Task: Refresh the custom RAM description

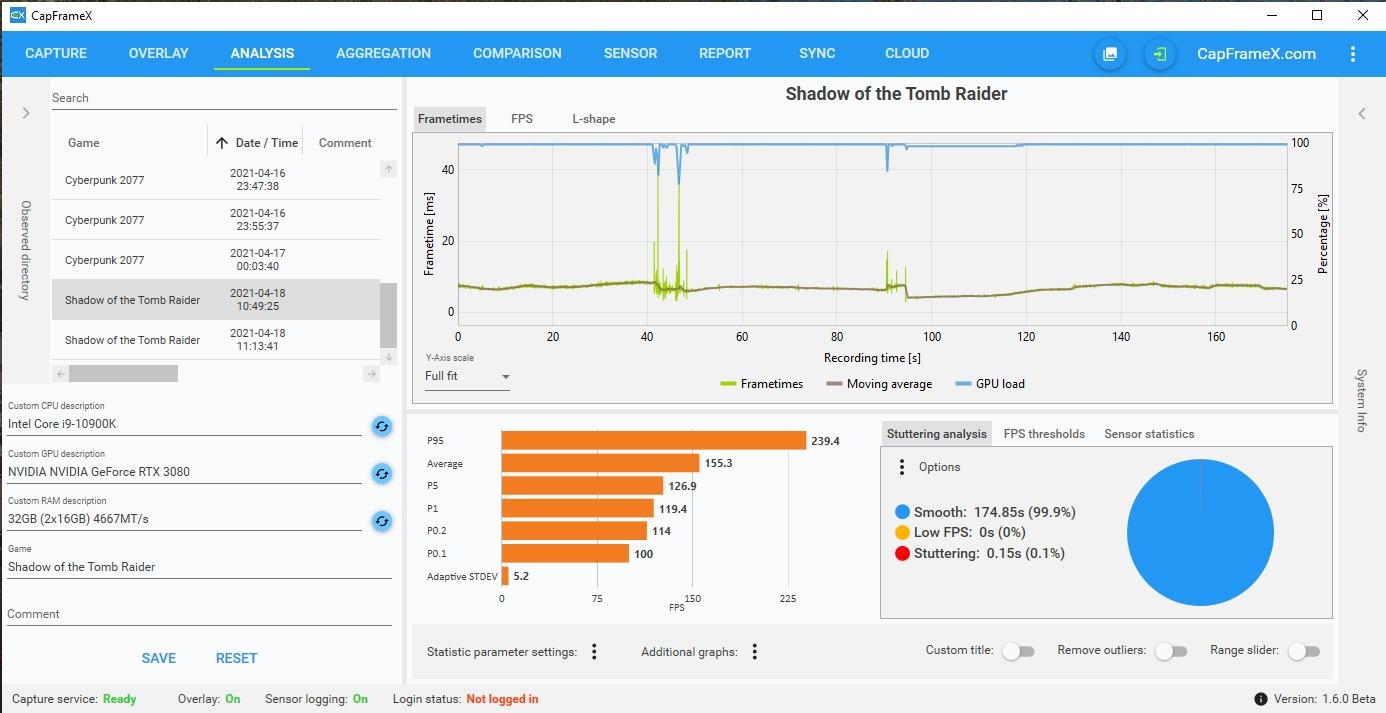Action: (381, 521)
